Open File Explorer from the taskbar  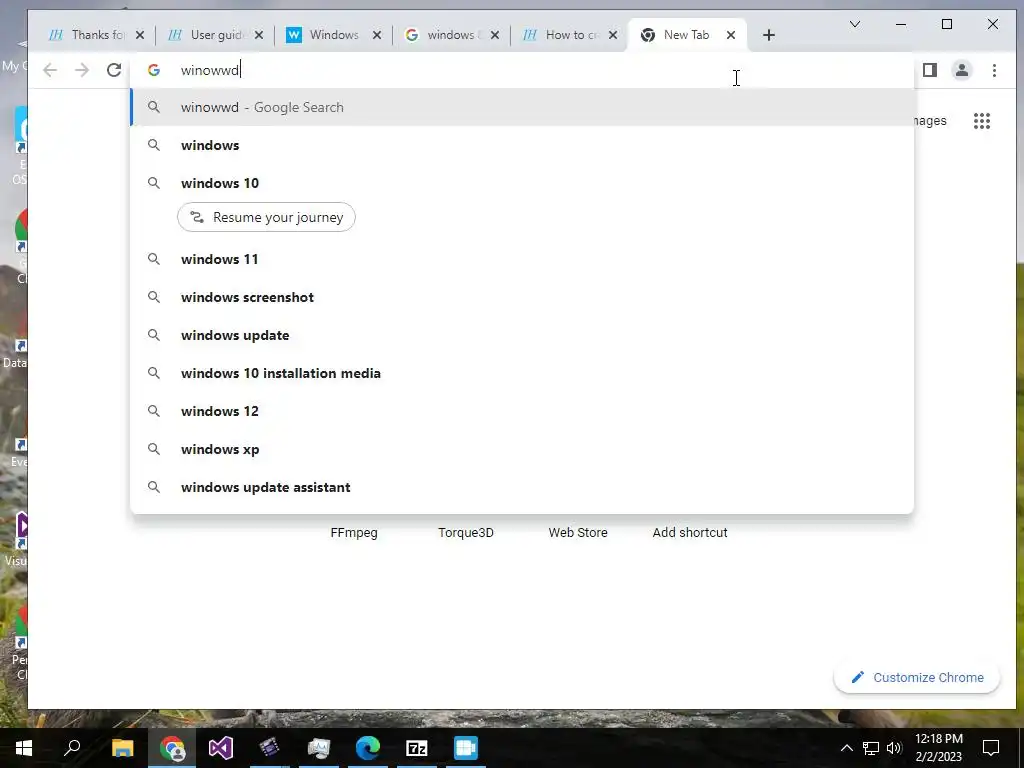tap(122, 748)
